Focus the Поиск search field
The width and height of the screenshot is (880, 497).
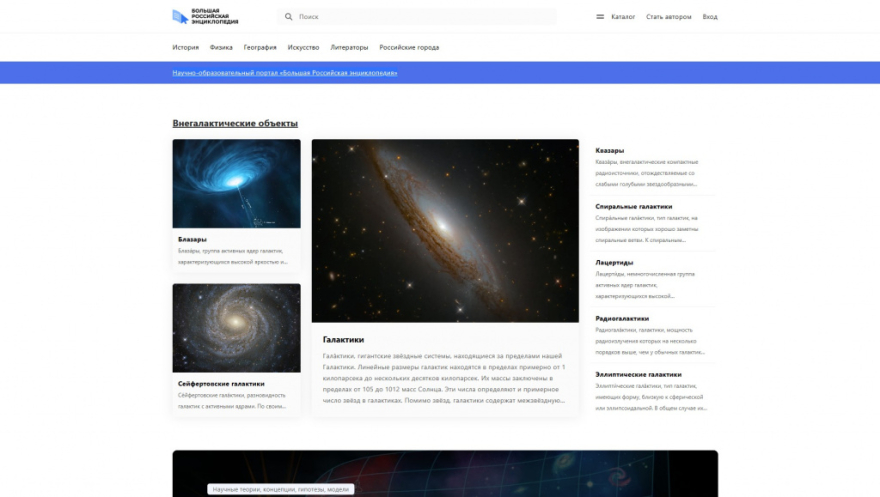416,17
